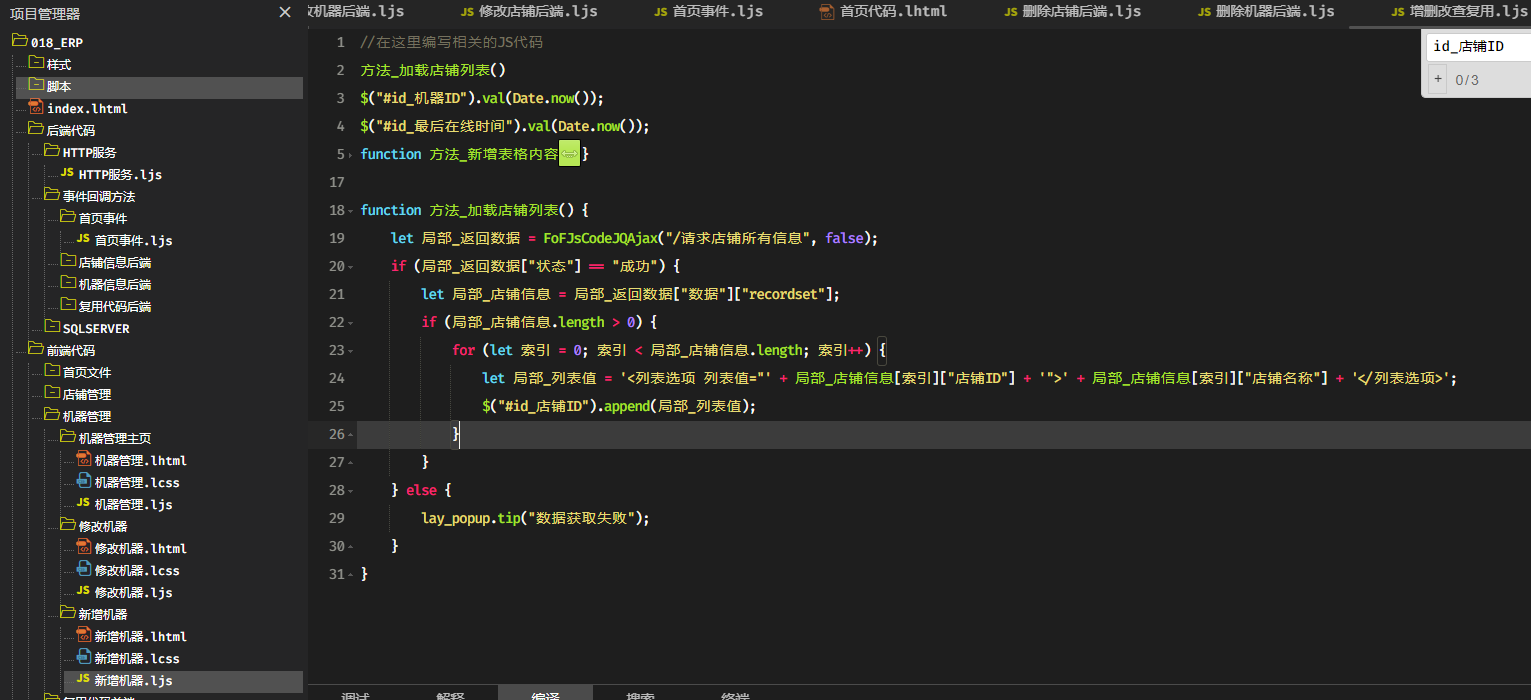The height and width of the screenshot is (700, 1531).
Task: Toggle the fold arrow at line 5
Action: 350,155
